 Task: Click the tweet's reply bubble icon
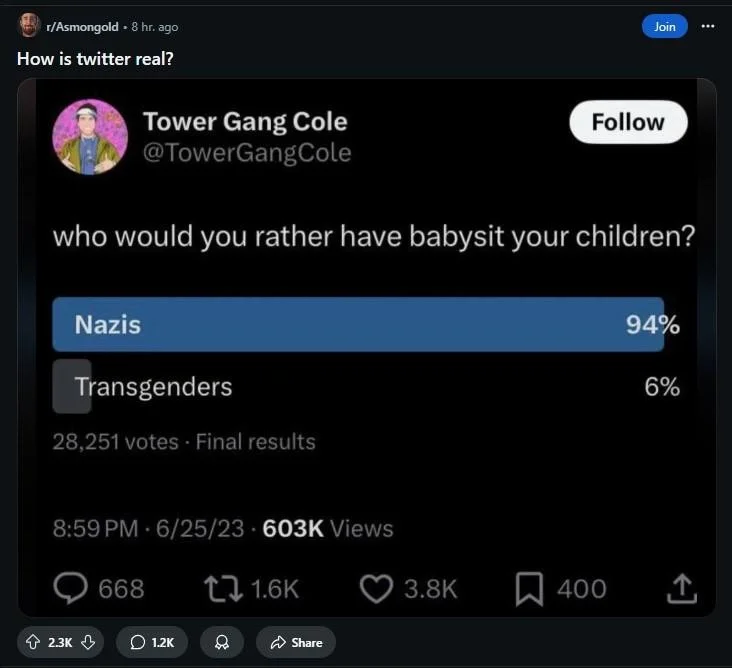(x=69, y=589)
